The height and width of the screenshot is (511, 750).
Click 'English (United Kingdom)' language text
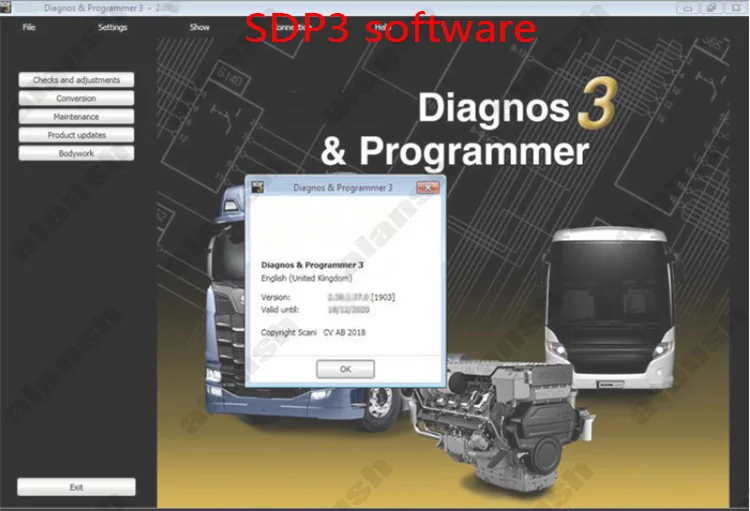coord(307,278)
